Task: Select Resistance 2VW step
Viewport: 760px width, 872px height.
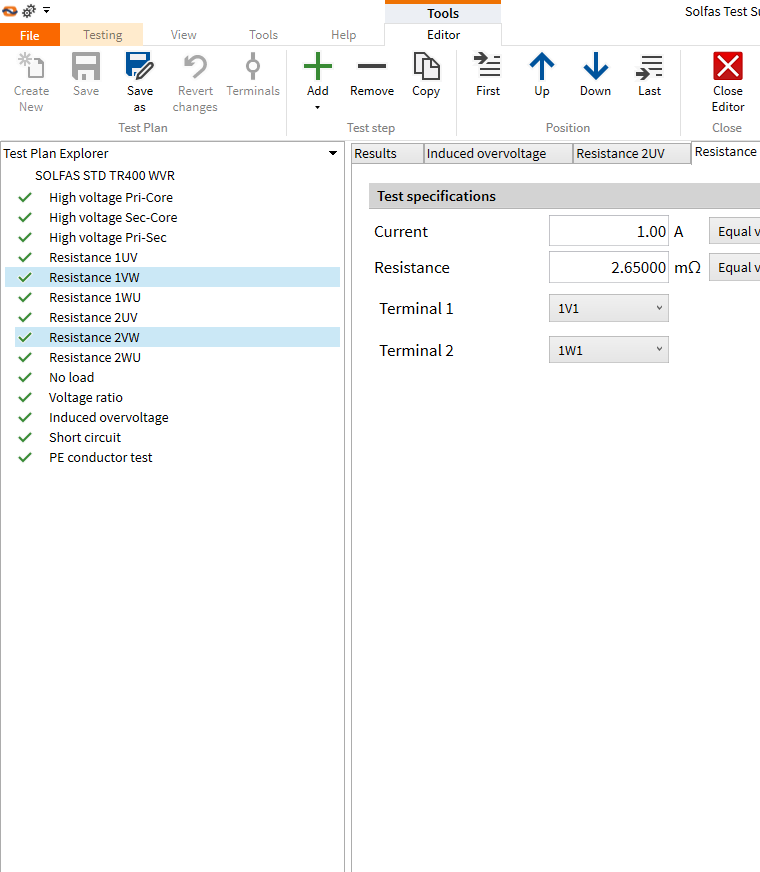Action: click(177, 337)
